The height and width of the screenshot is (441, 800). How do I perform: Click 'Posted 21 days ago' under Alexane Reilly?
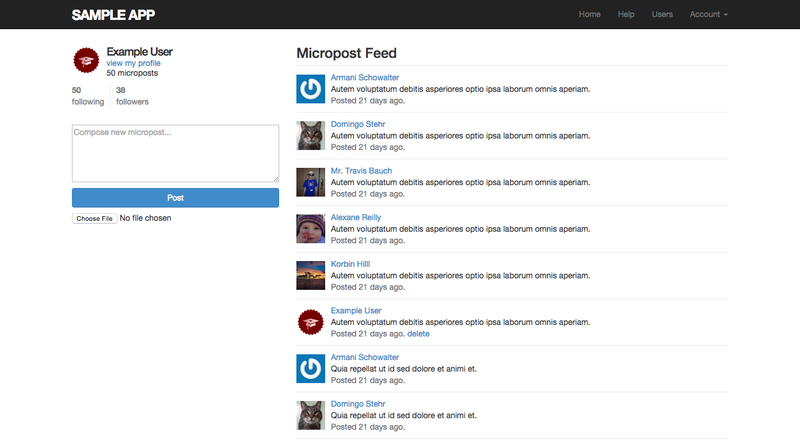pyautogui.click(x=367, y=240)
